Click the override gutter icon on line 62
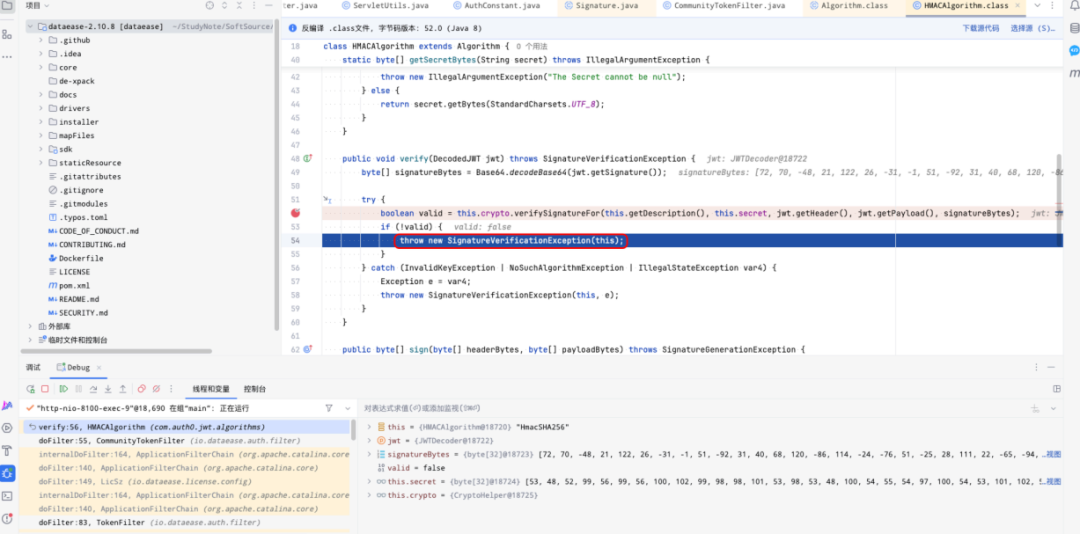This screenshot has height=534, width=1080. click(307, 349)
